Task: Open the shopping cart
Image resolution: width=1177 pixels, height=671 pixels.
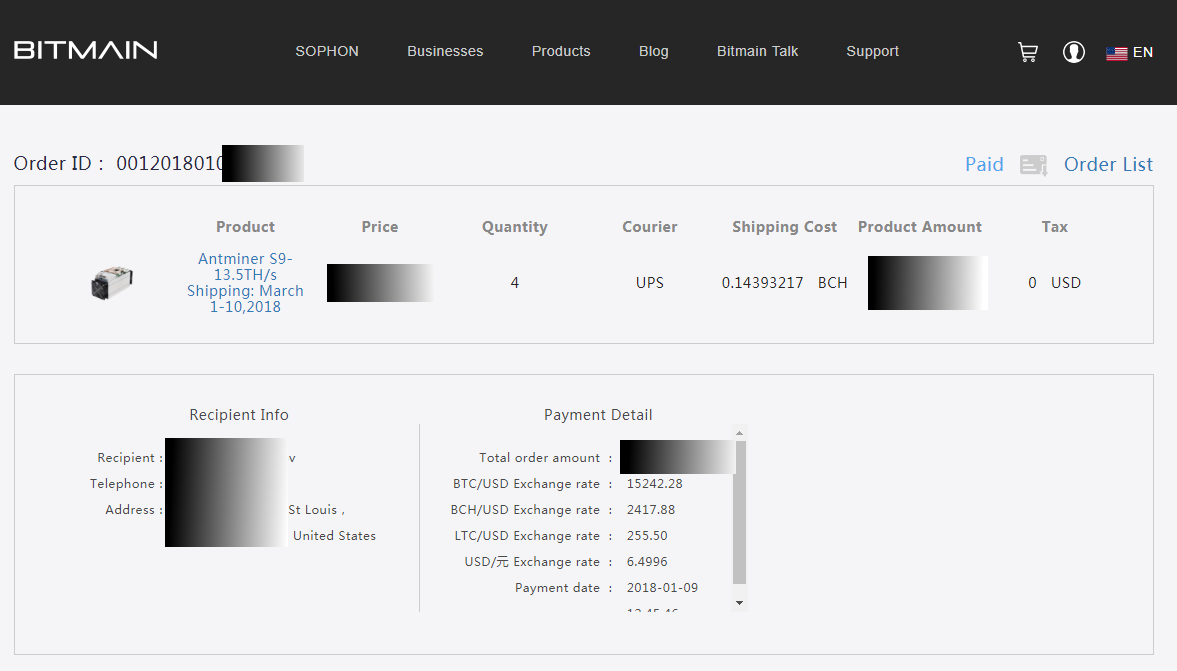Action: 1027,52
